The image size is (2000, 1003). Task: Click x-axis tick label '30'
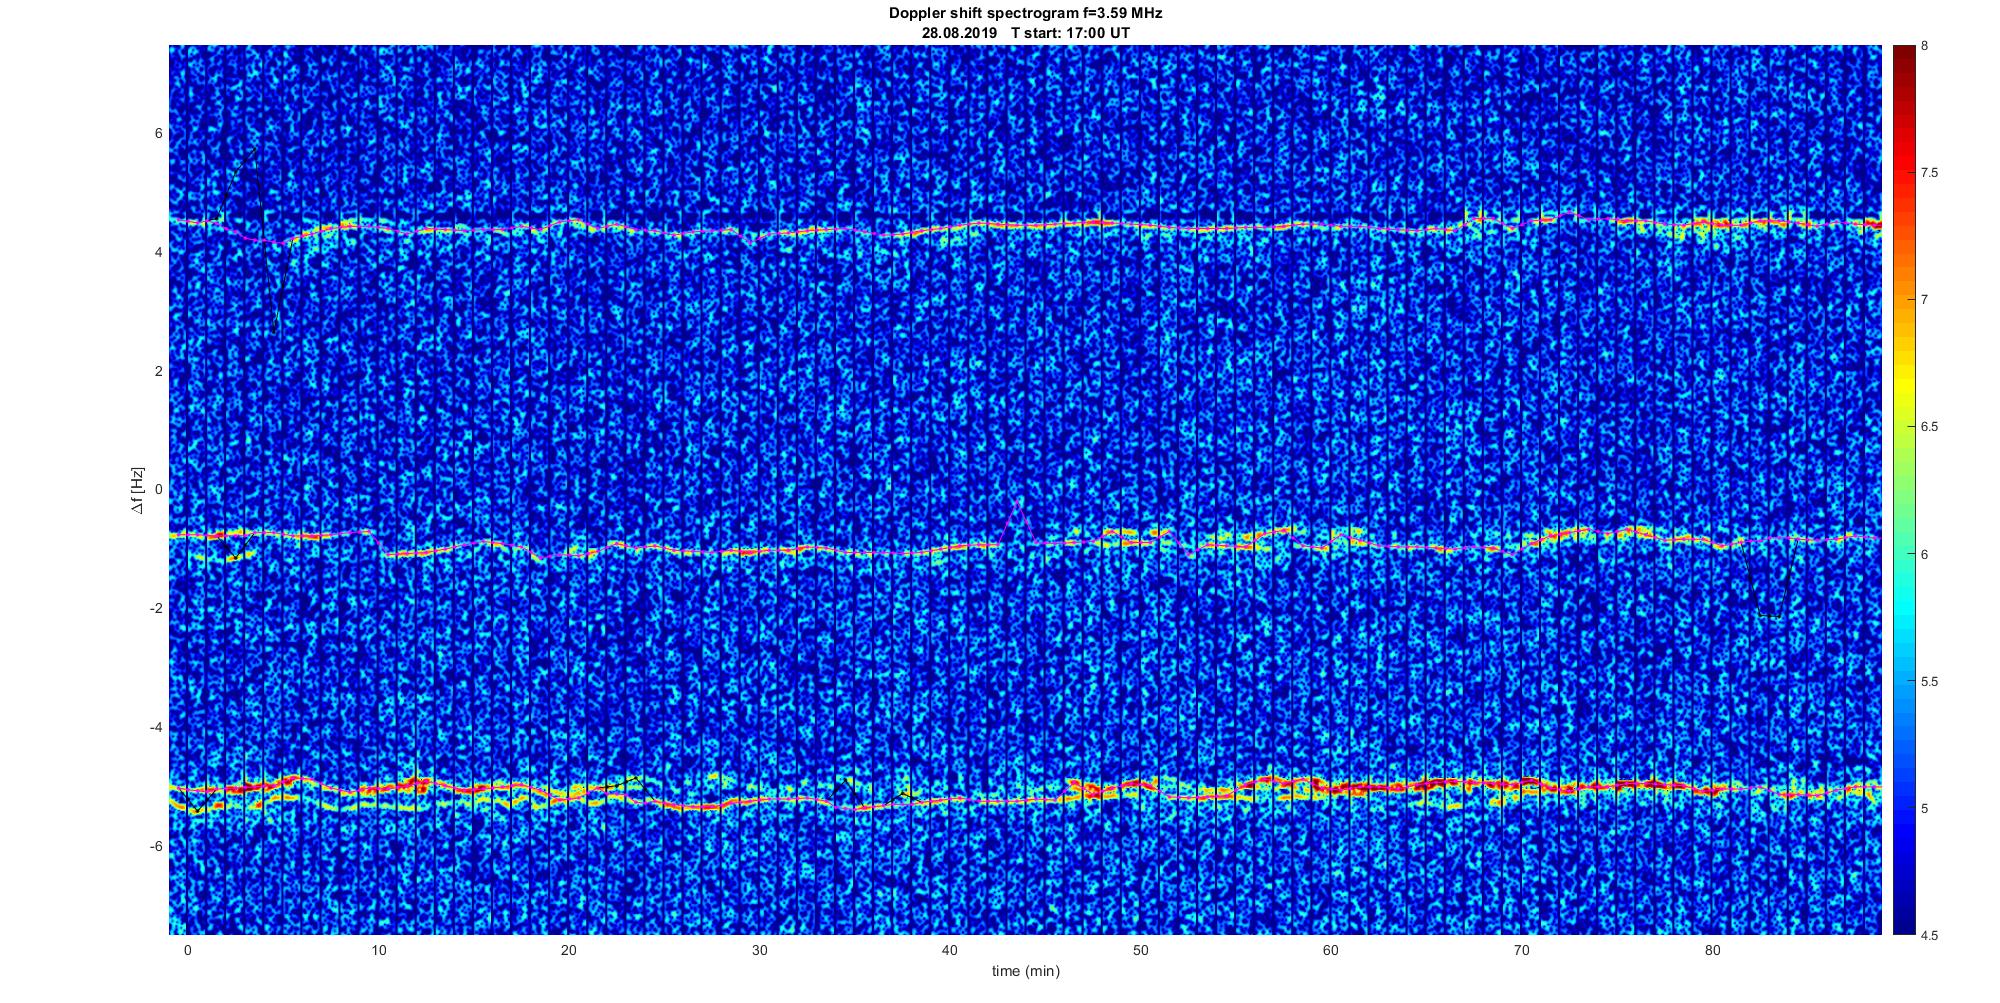pos(759,950)
